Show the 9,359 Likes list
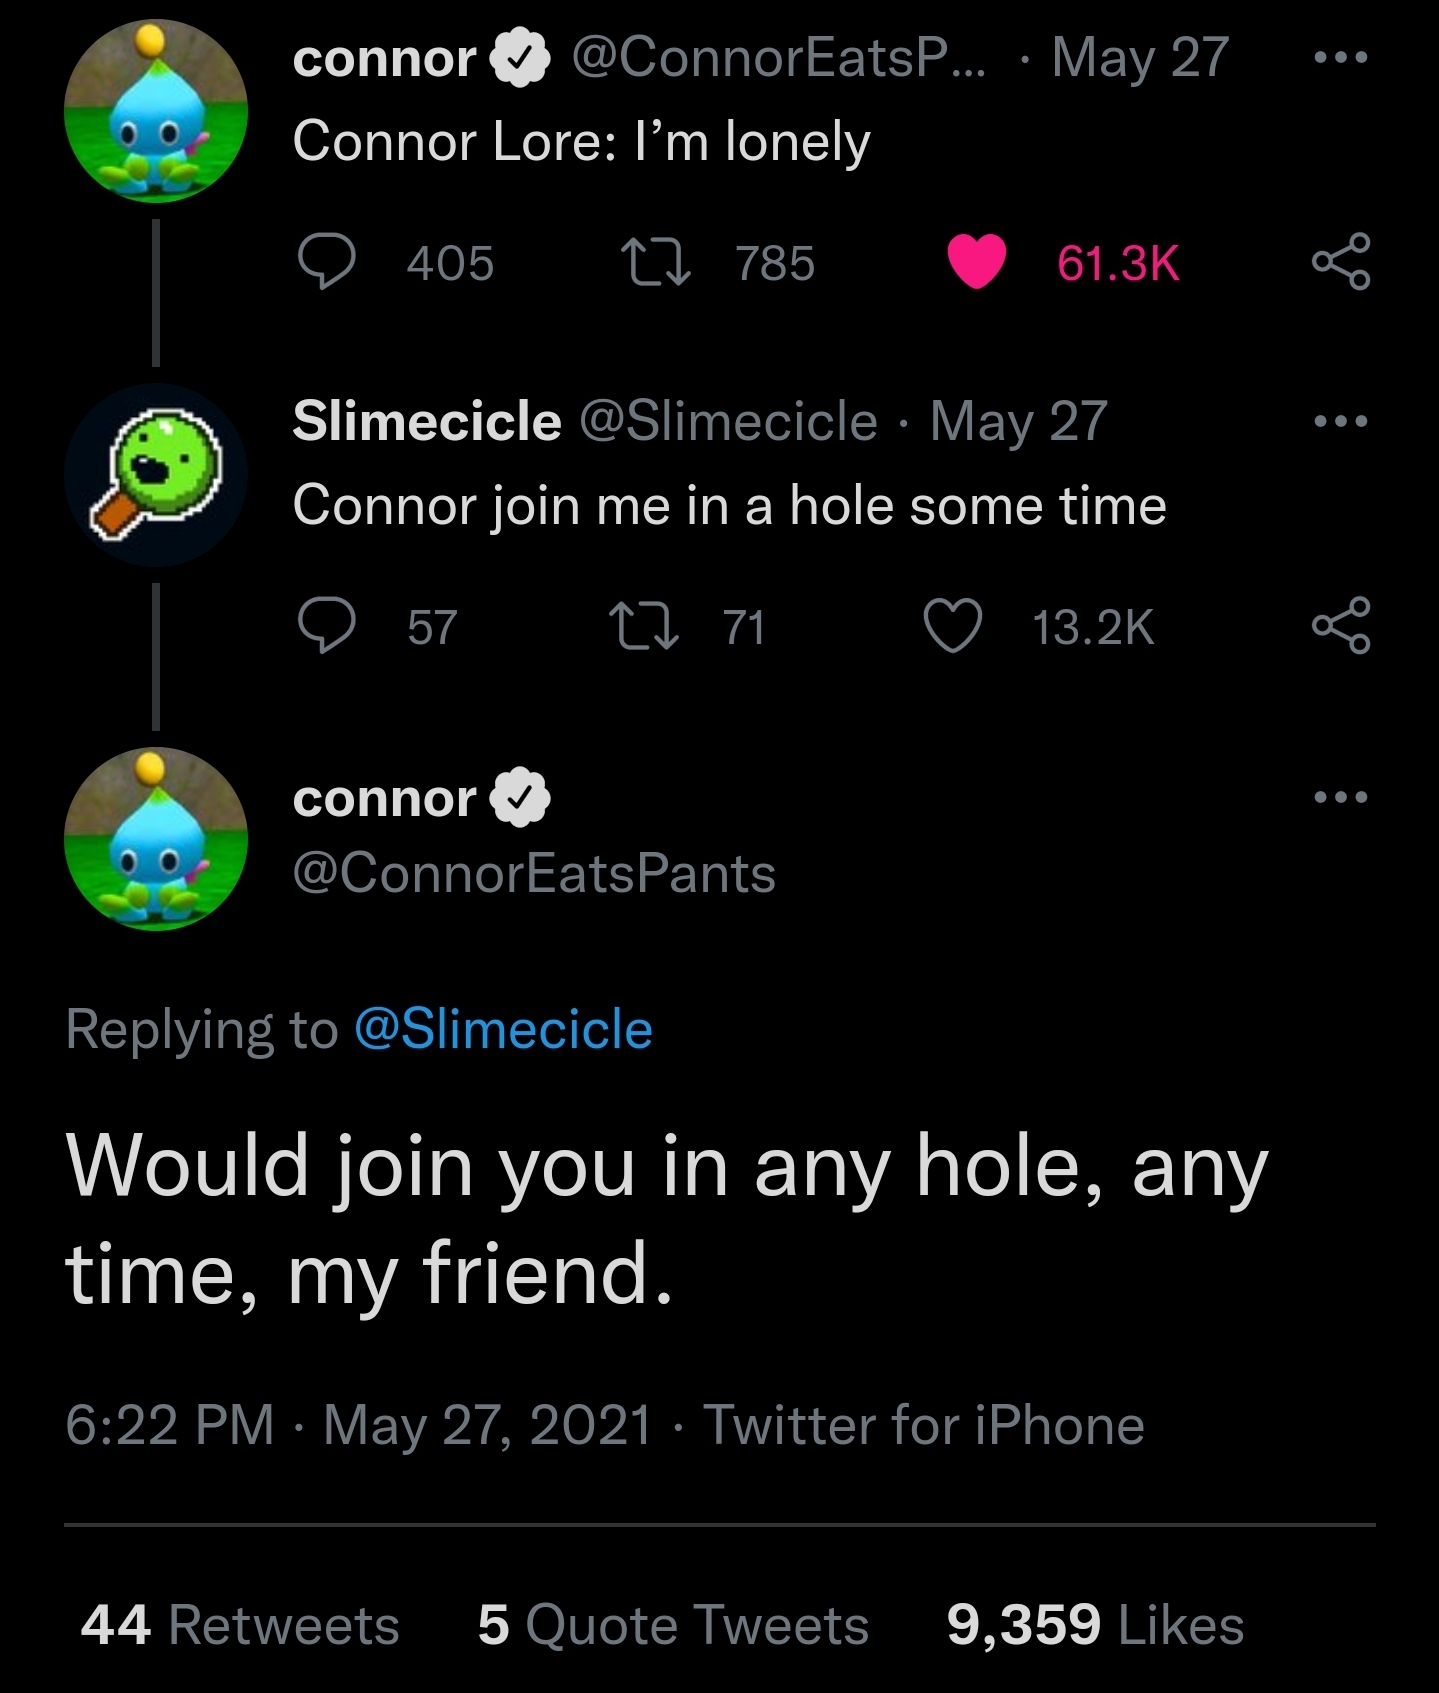This screenshot has width=1439, height=1693. pos(1095,1624)
